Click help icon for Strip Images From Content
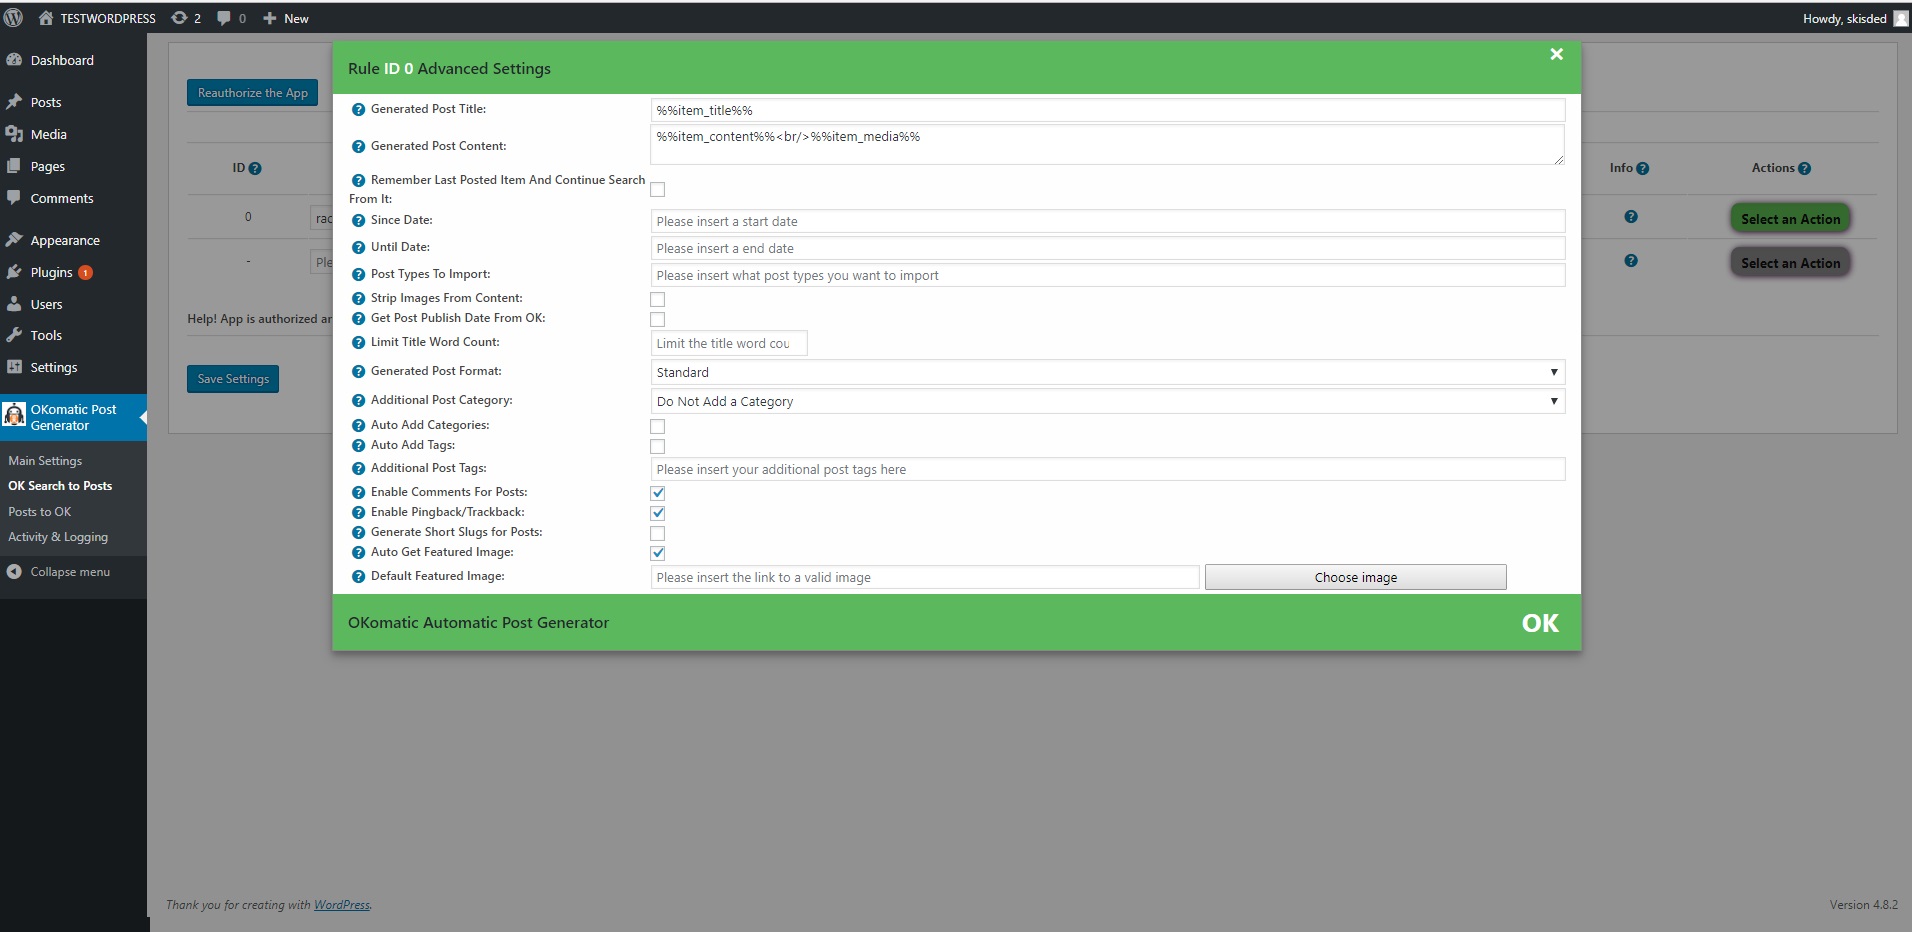Image resolution: width=1912 pixels, height=932 pixels. (358, 299)
